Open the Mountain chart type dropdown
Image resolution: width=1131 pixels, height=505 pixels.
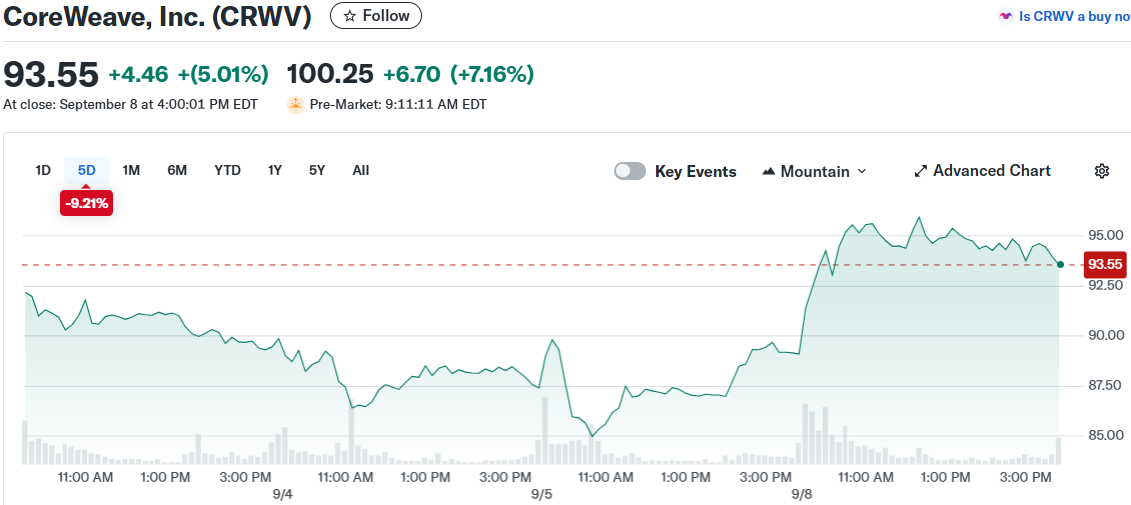(x=814, y=172)
